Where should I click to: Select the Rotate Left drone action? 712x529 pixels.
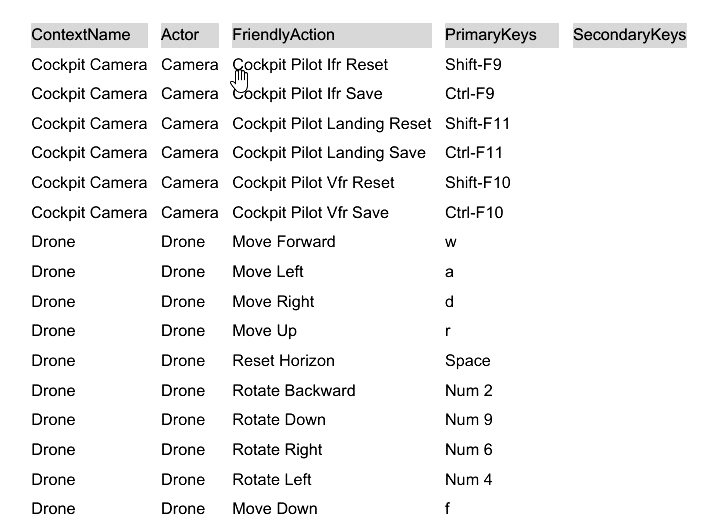[x=272, y=480]
